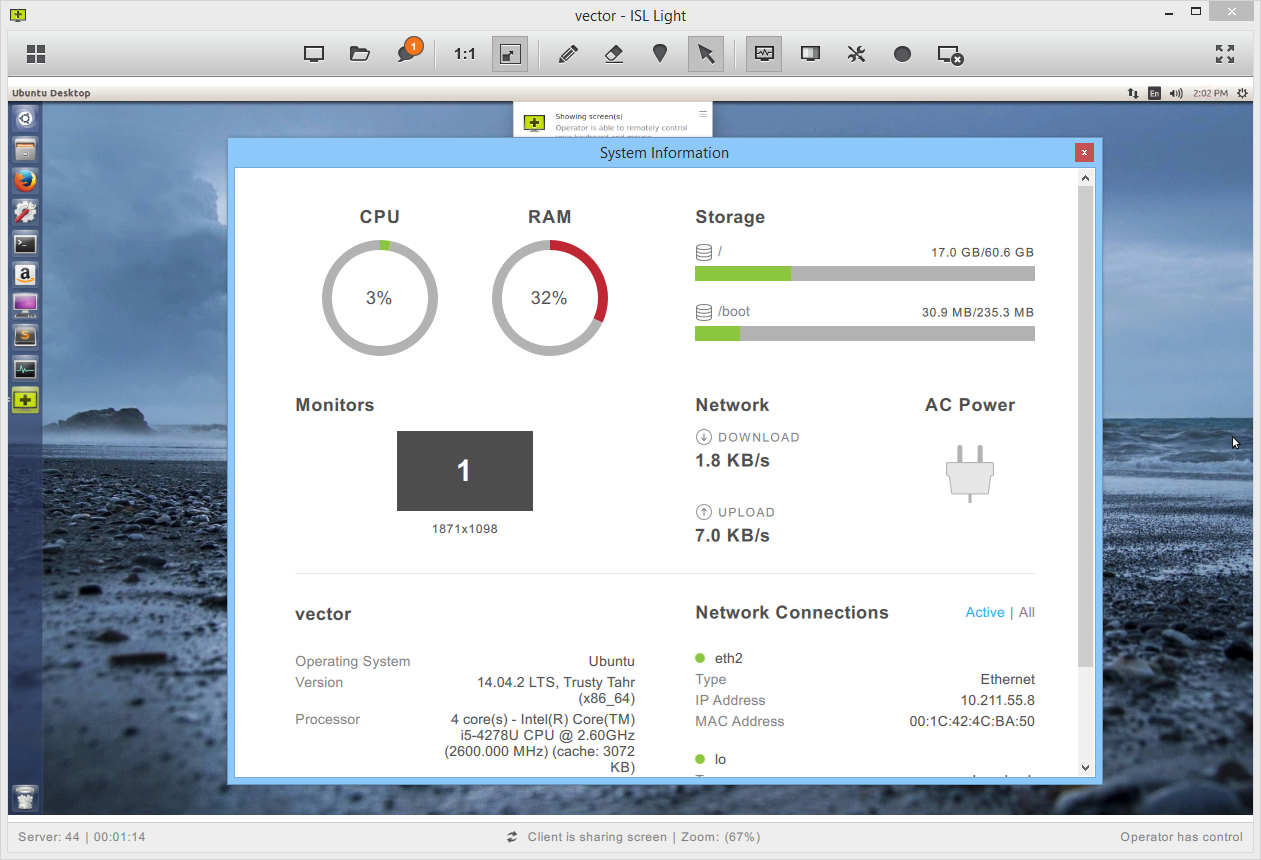
Task: Click the vector computer name heading
Action: (323, 614)
